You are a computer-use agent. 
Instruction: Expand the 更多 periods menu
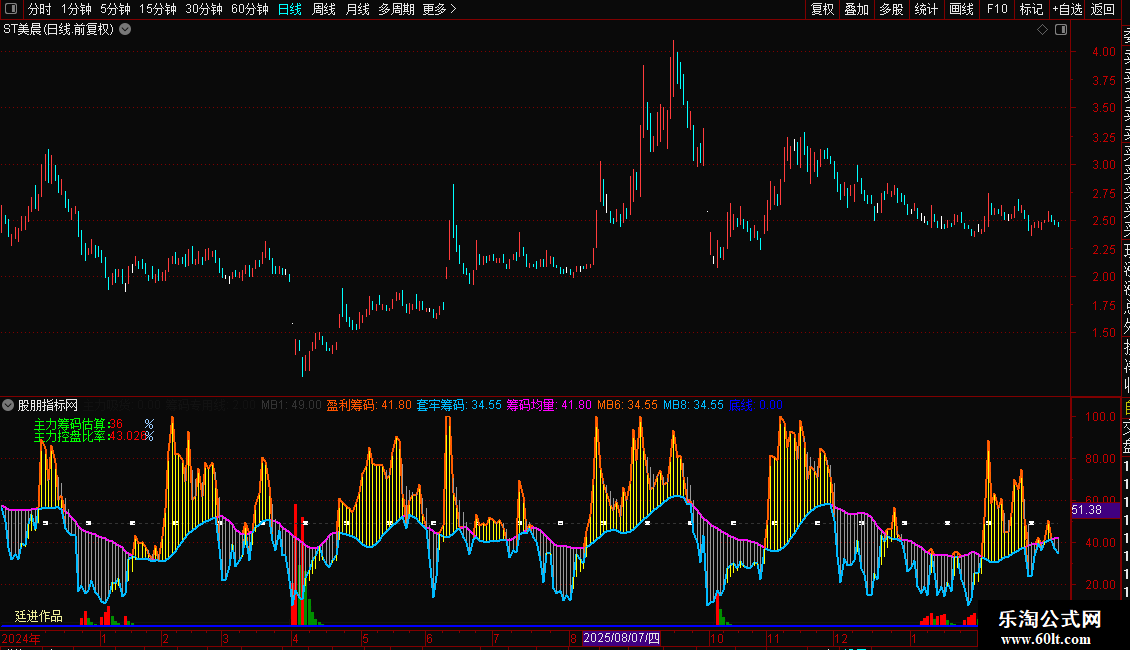[x=440, y=9]
